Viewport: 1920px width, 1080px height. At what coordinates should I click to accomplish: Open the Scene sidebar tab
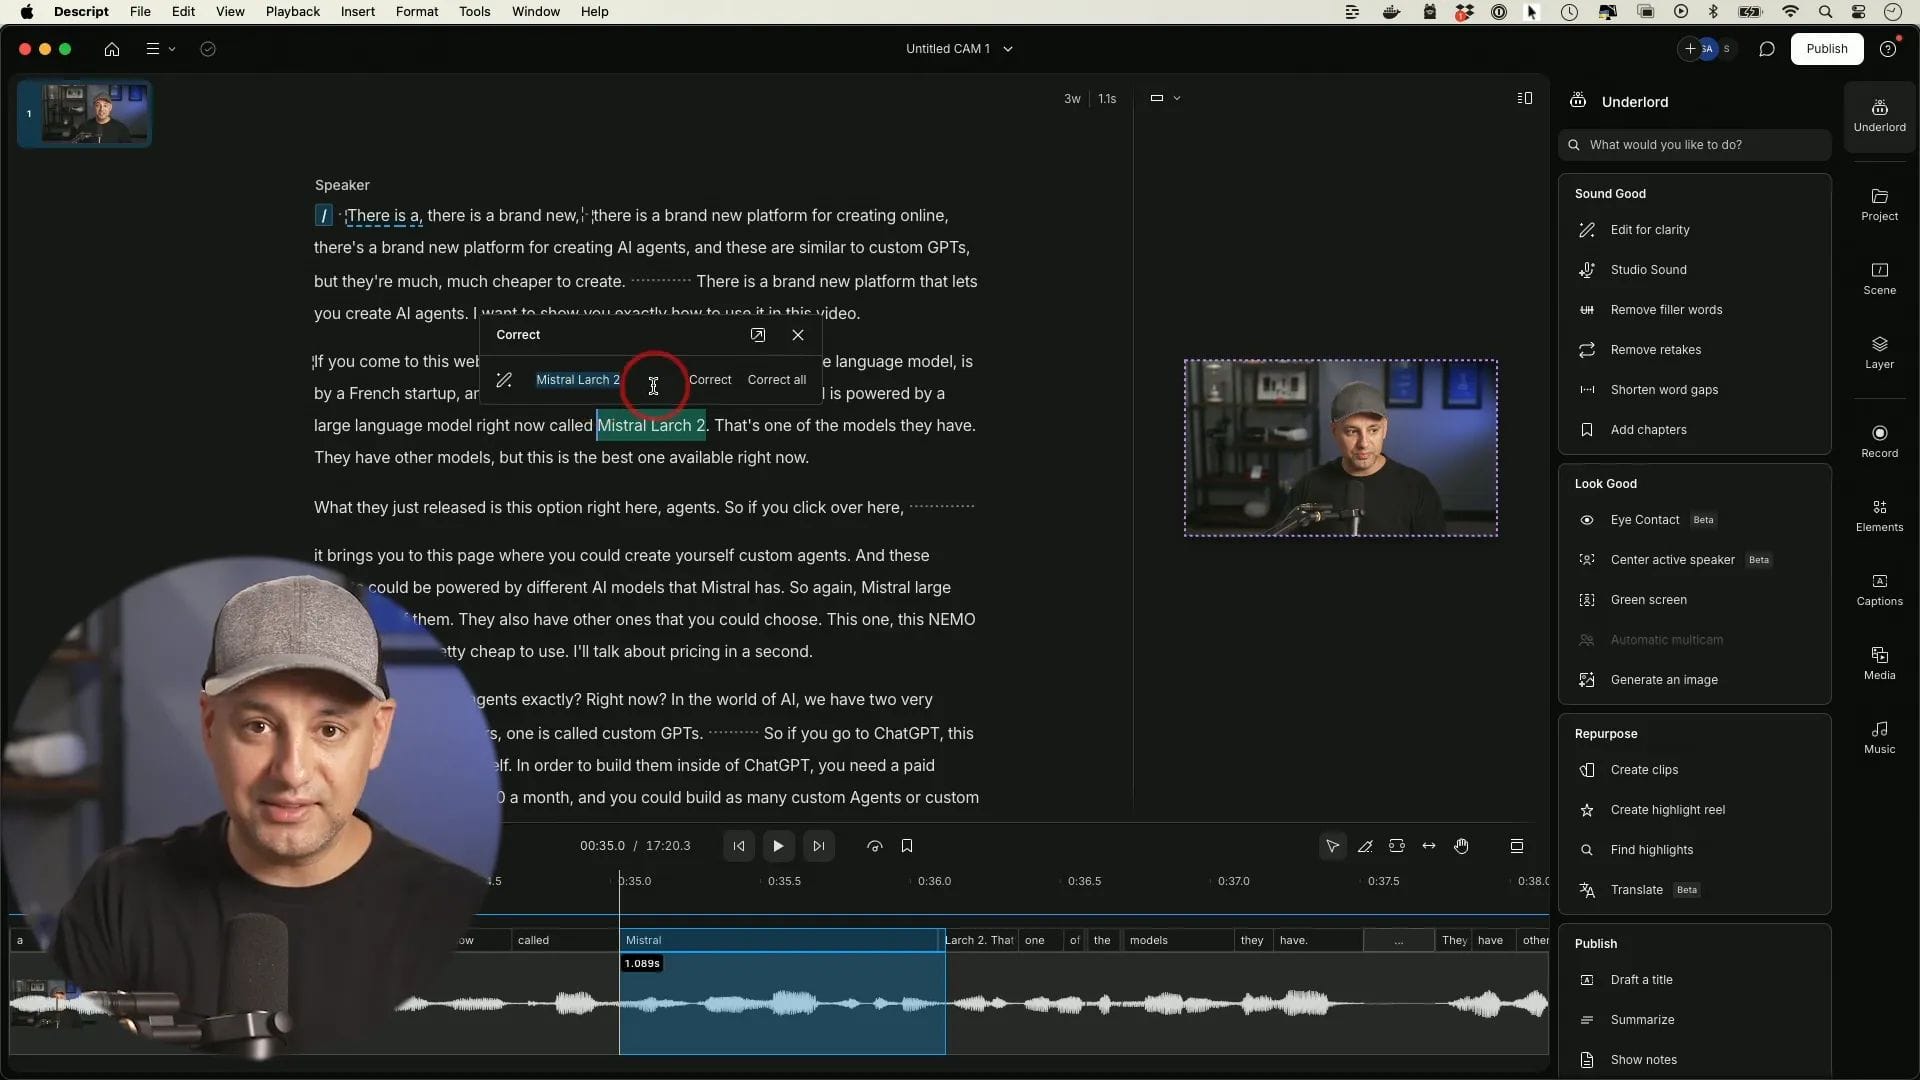(1879, 278)
